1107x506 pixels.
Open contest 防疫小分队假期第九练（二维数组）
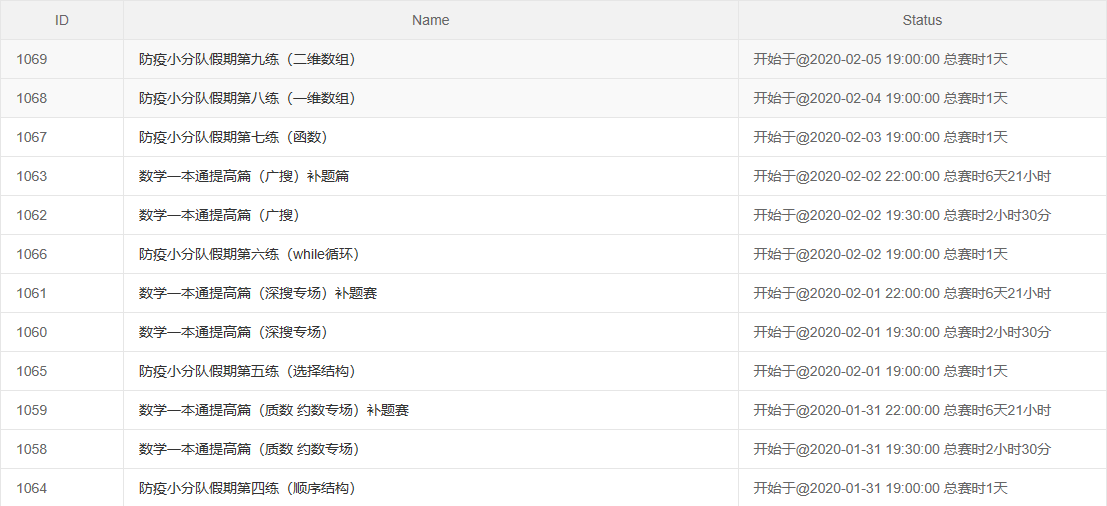tap(248, 59)
